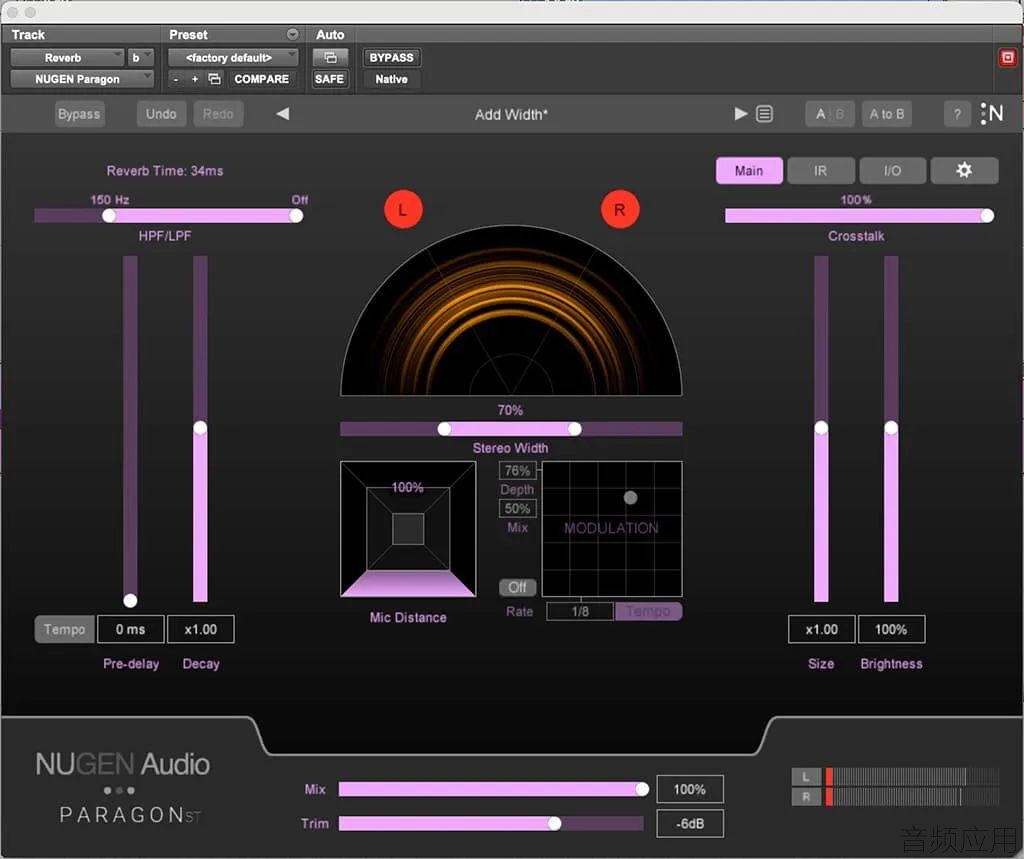The image size is (1024, 859).
Task: Click the Decay vertical slider handle
Action: 200,428
